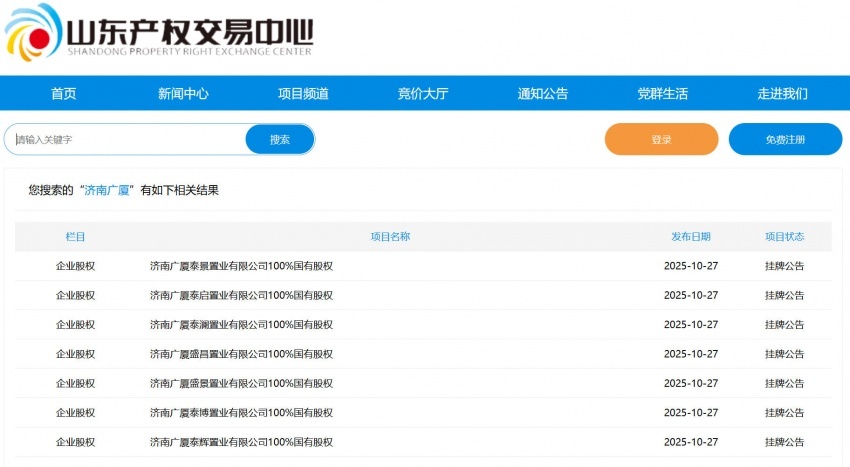
Task: Go to 新闻中心 menu
Action: (183, 93)
